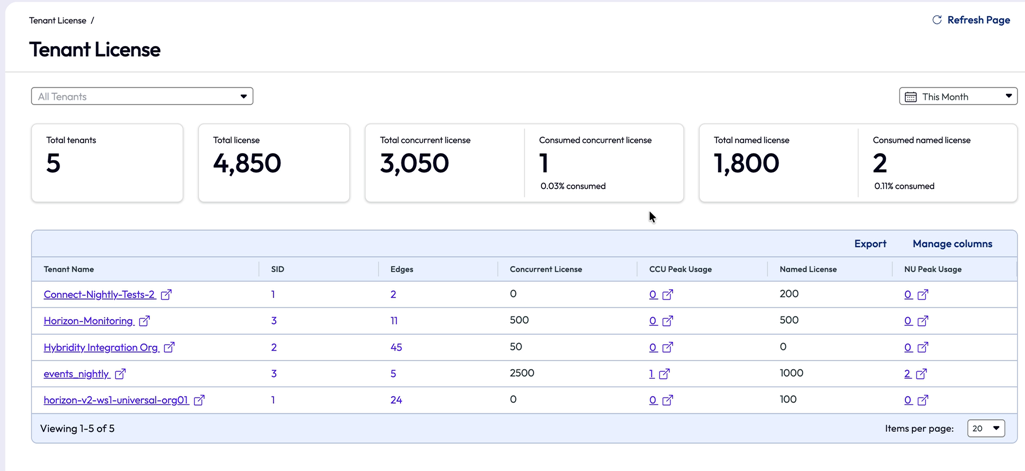Viewport: 1025px width, 471px height.
Task: Sort by the Concurrent License column header
Action: [546, 269]
